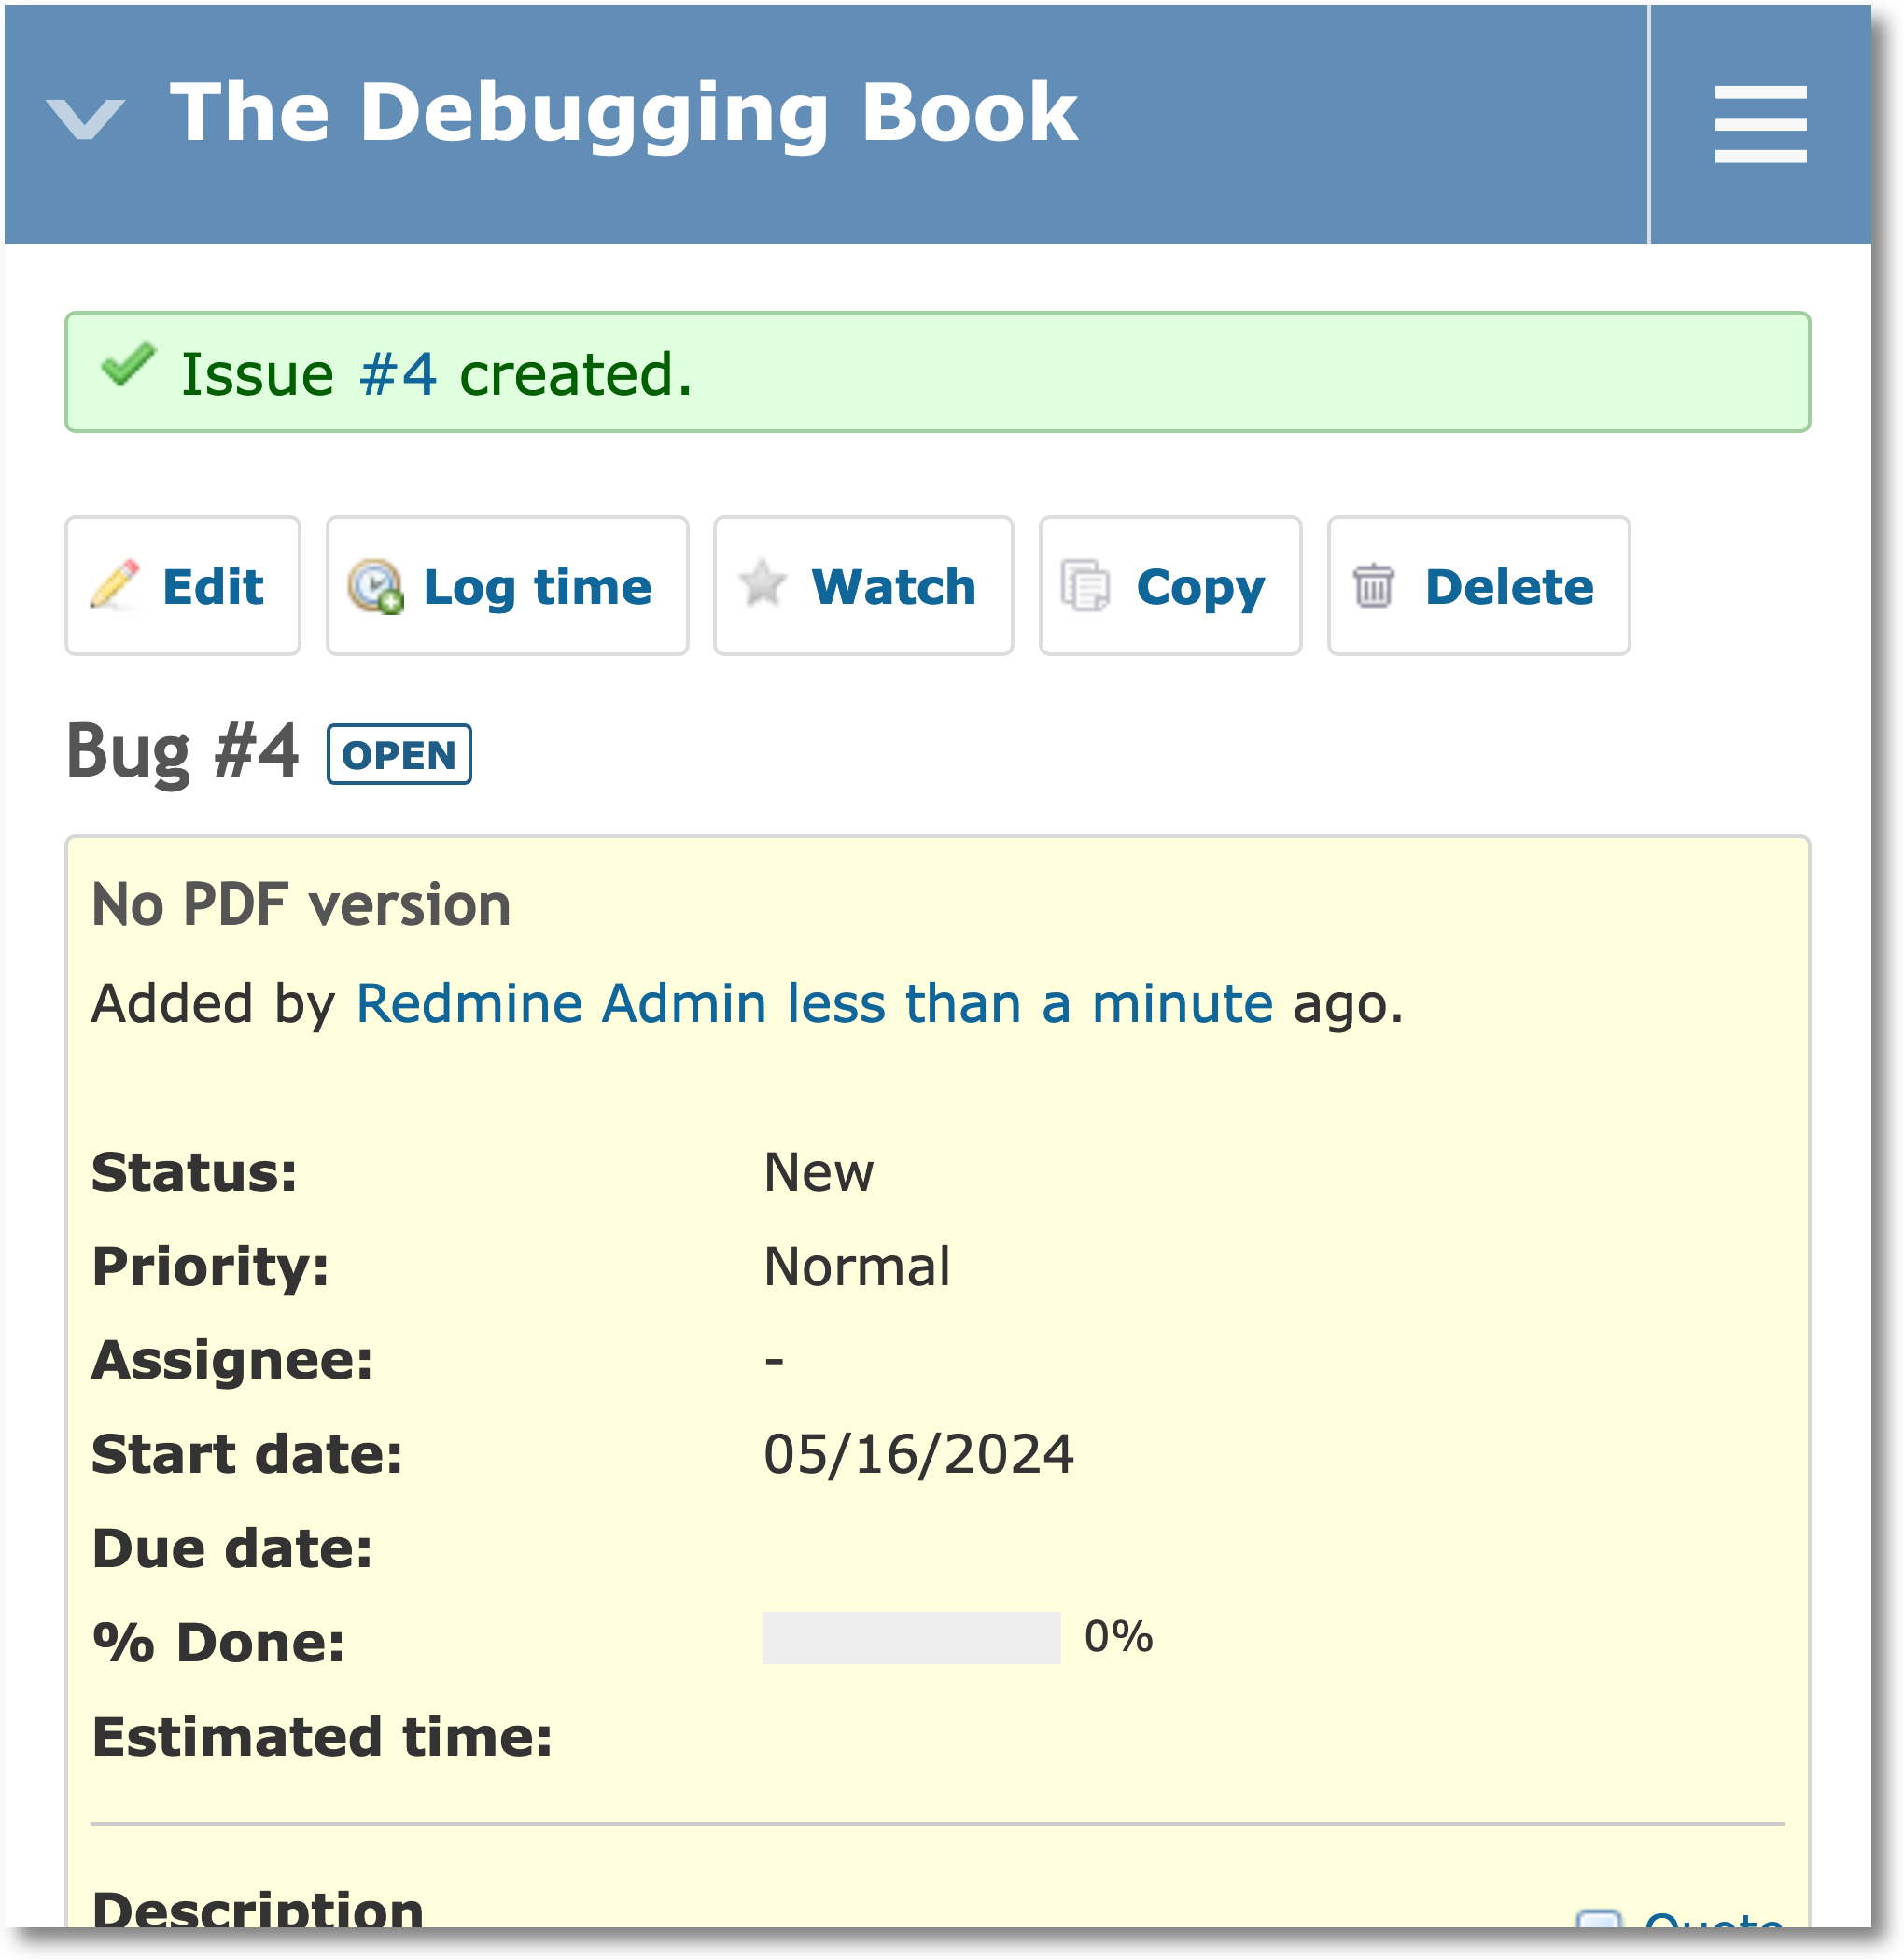The height and width of the screenshot is (1960, 1904).
Task: Follow the #4 issue link
Action: 397,374
